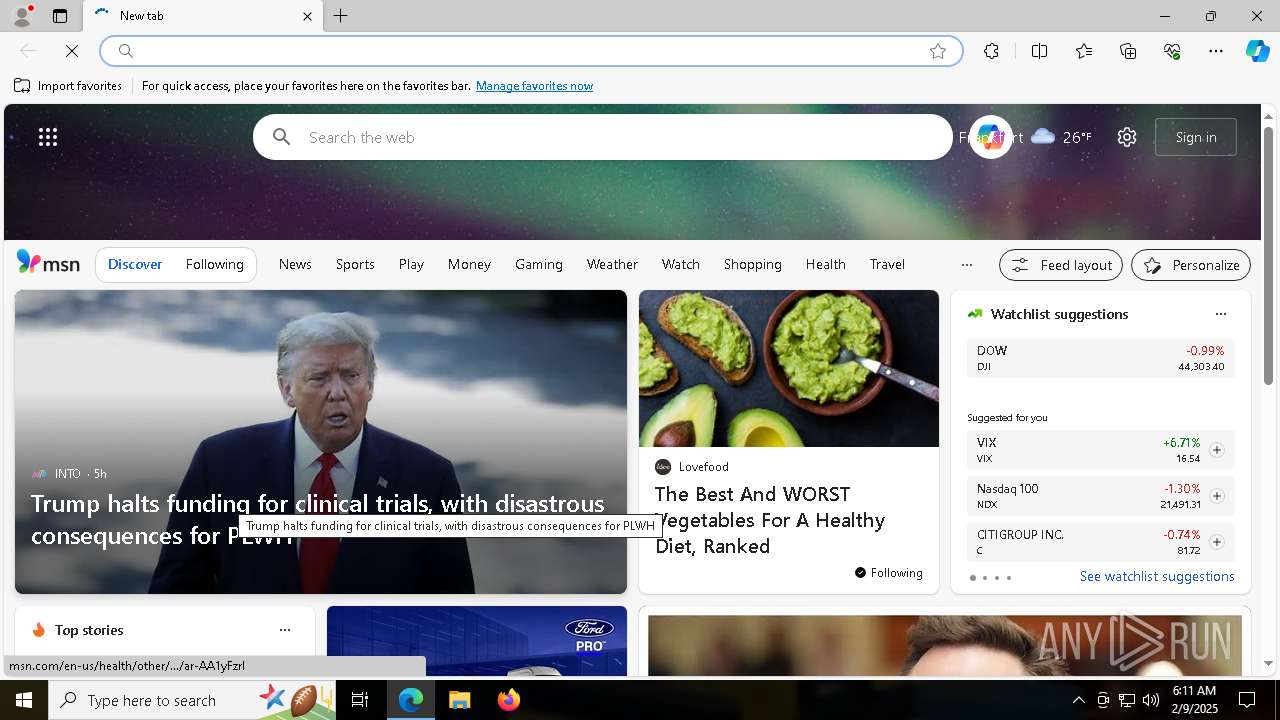Open the page settings gear
The image size is (1280, 720).
pyautogui.click(x=1127, y=137)
